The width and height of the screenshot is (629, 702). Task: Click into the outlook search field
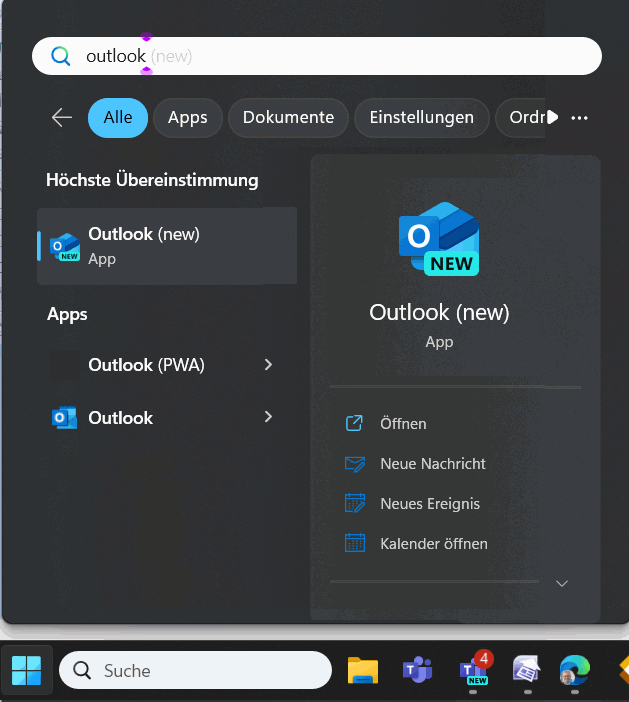pyautogui.click(x=317, y=56)
